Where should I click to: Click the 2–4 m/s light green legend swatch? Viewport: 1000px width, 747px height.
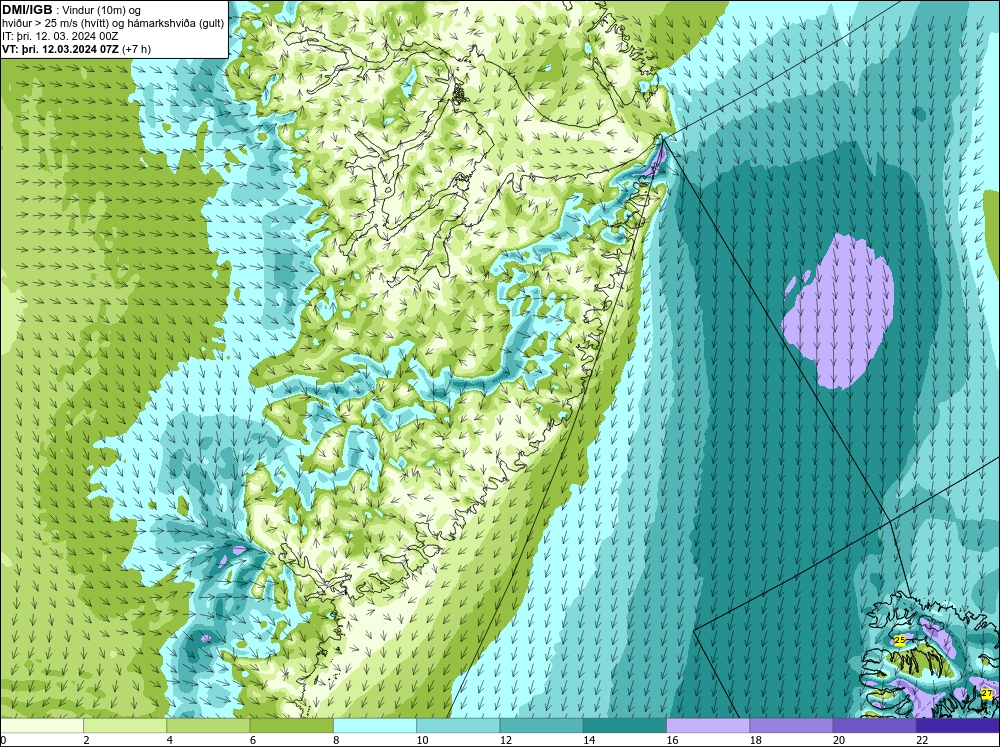tap(125, 725)
